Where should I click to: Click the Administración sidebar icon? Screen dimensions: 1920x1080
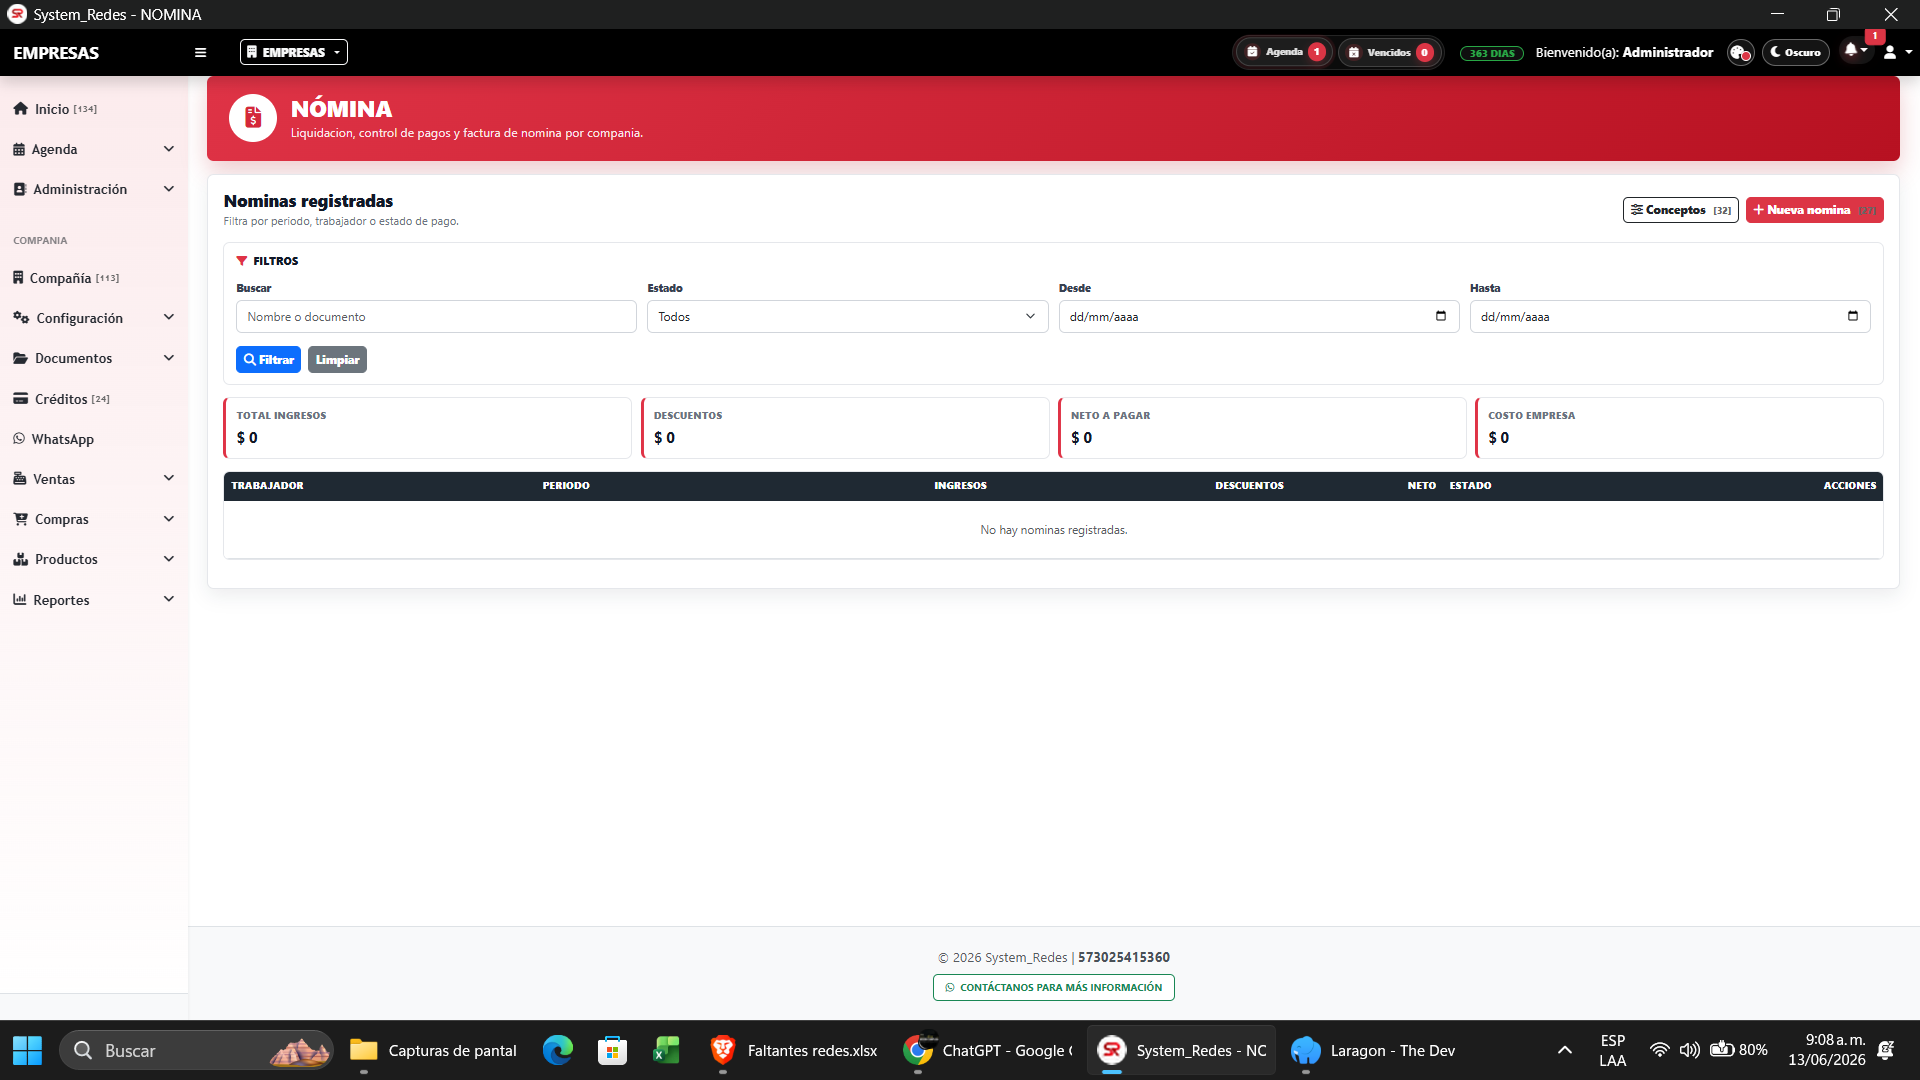pyautogui.click(x=20, y=189)
